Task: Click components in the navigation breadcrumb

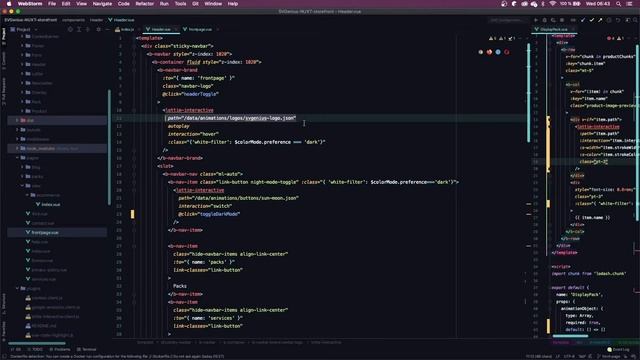Action: 73,20
